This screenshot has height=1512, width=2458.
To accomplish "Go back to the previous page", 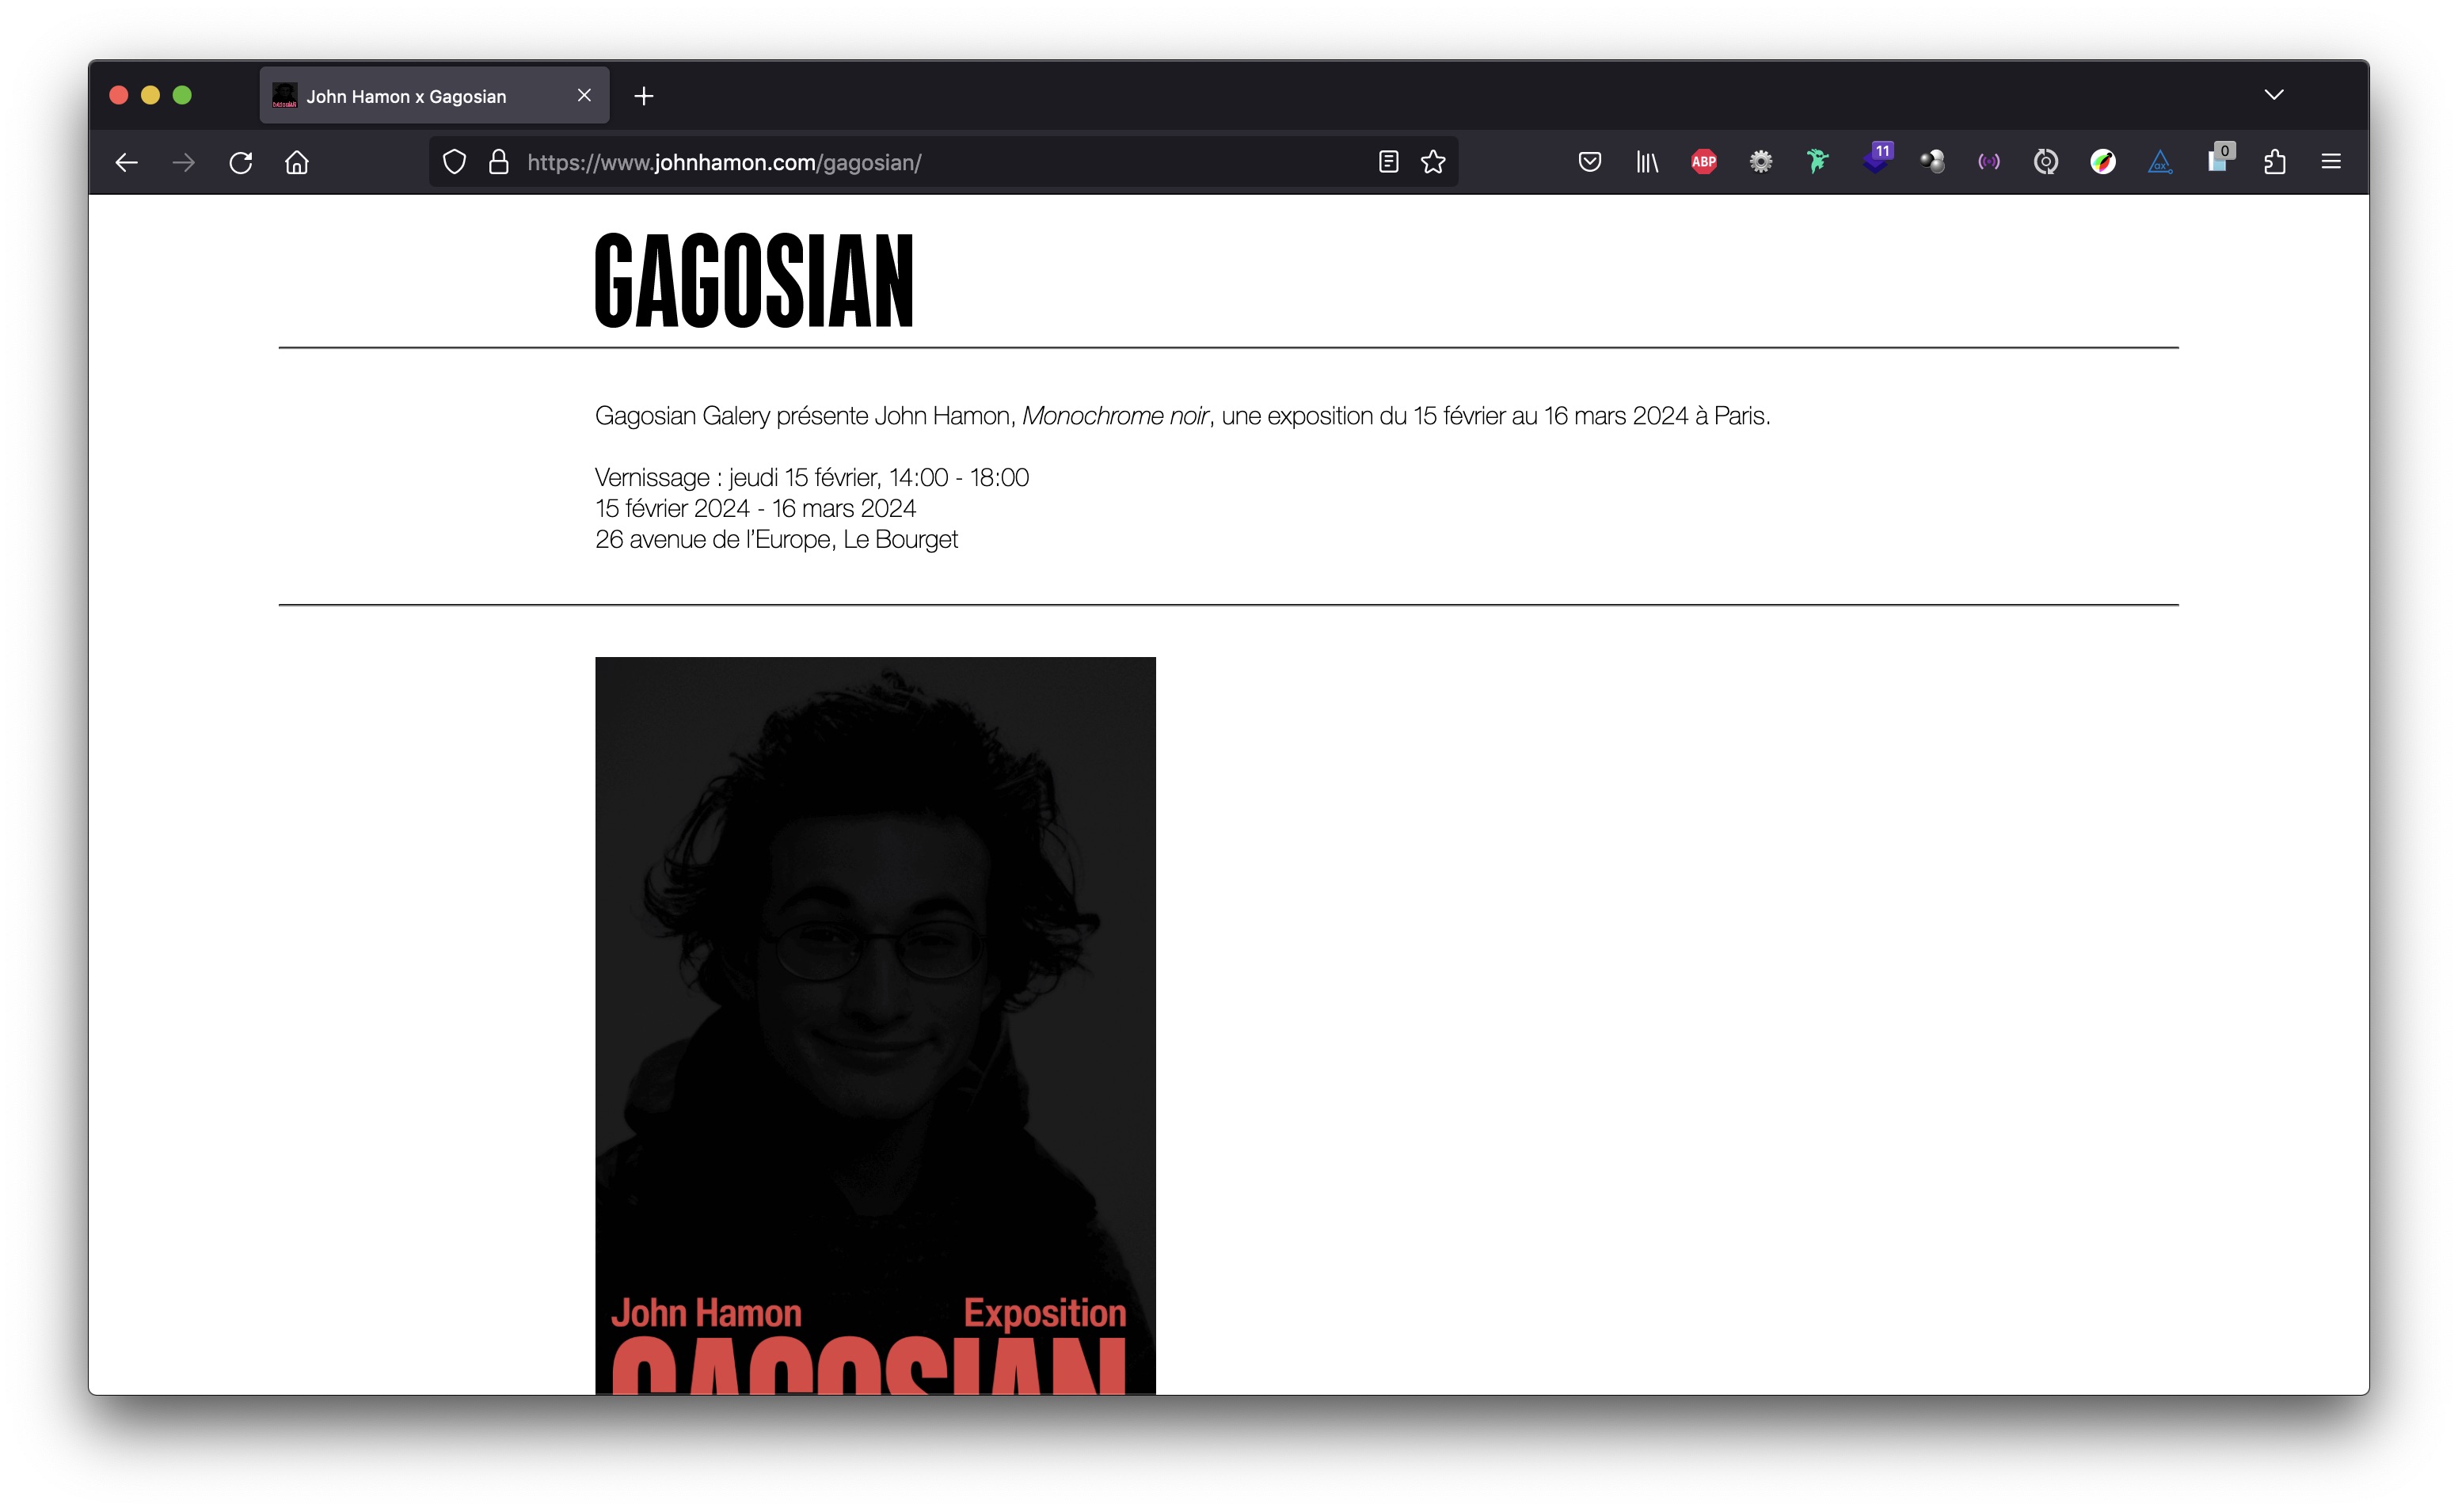I will [x=126, y=162].
